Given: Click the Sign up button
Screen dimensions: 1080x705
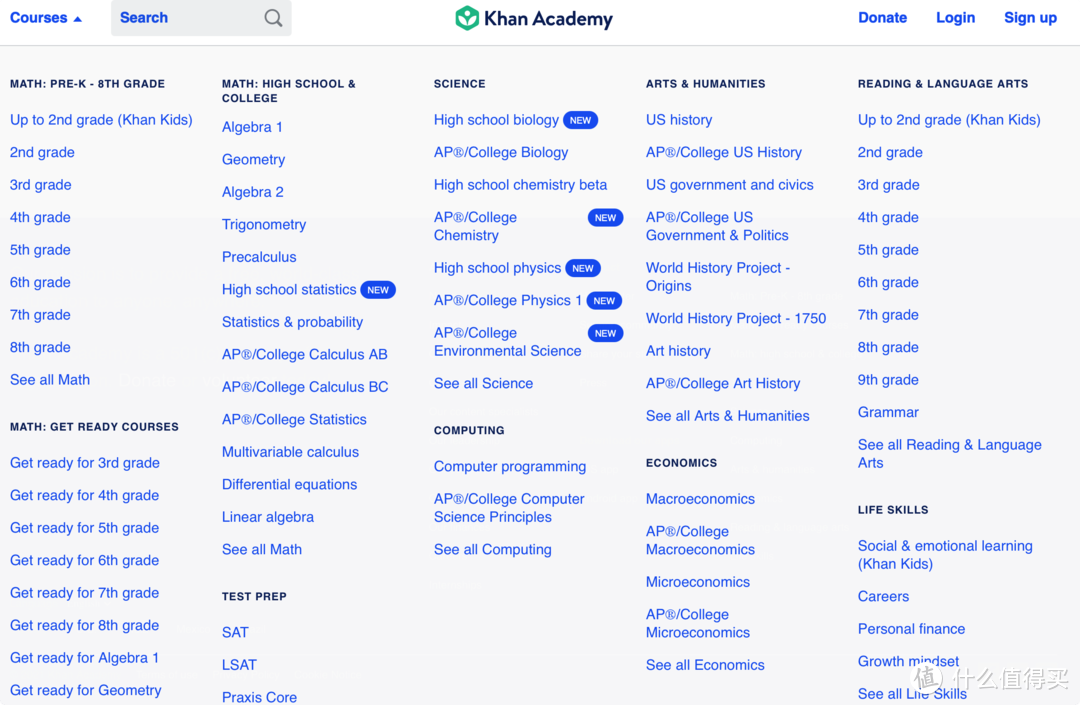Looking at the screenshot, I should coord(1030,18).
